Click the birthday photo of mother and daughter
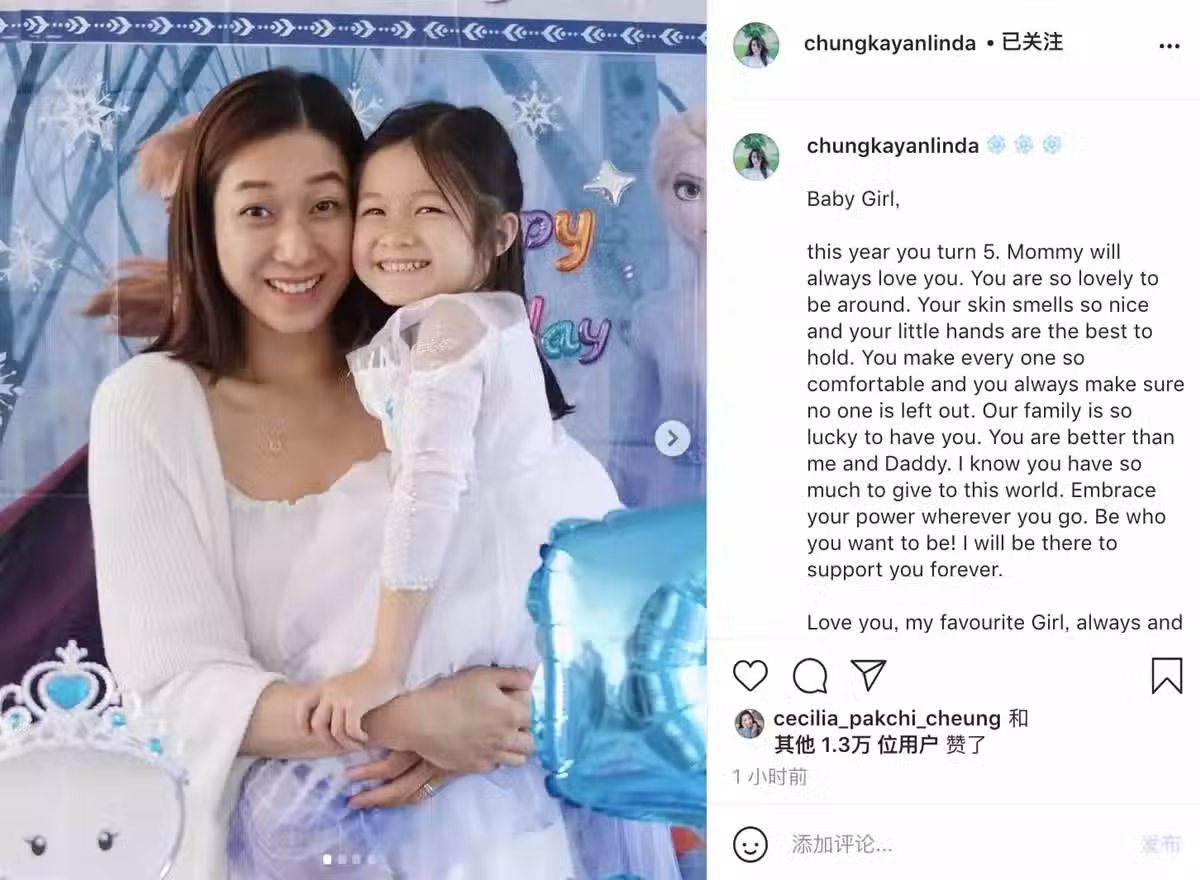 (x=353, y=440)
